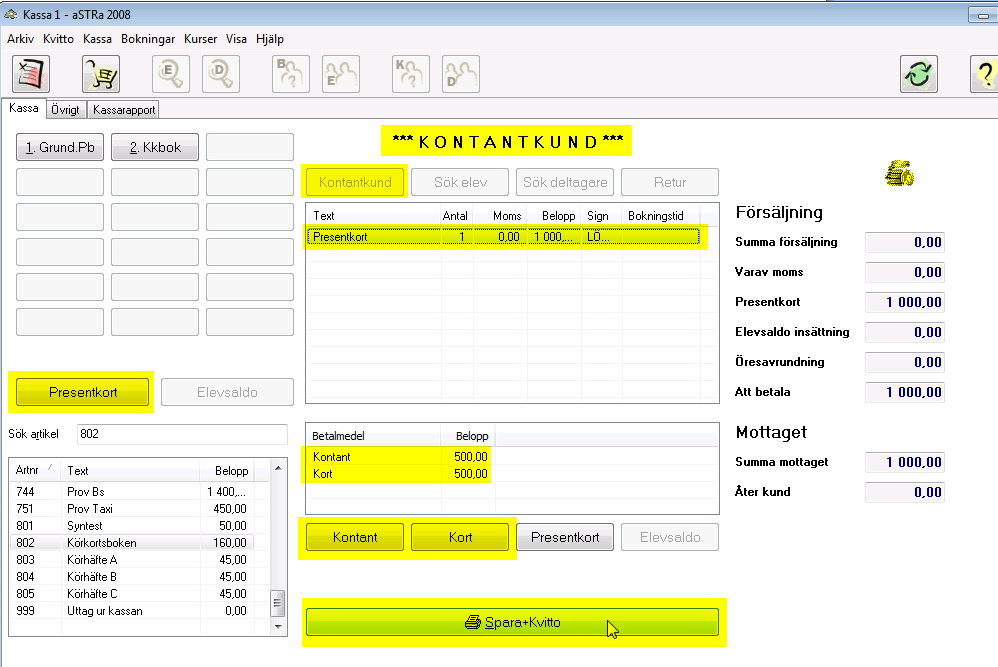Click the search participant (D magnifier) icon
The width and height of the screenshot is (998, 667).
coord(221,74)
